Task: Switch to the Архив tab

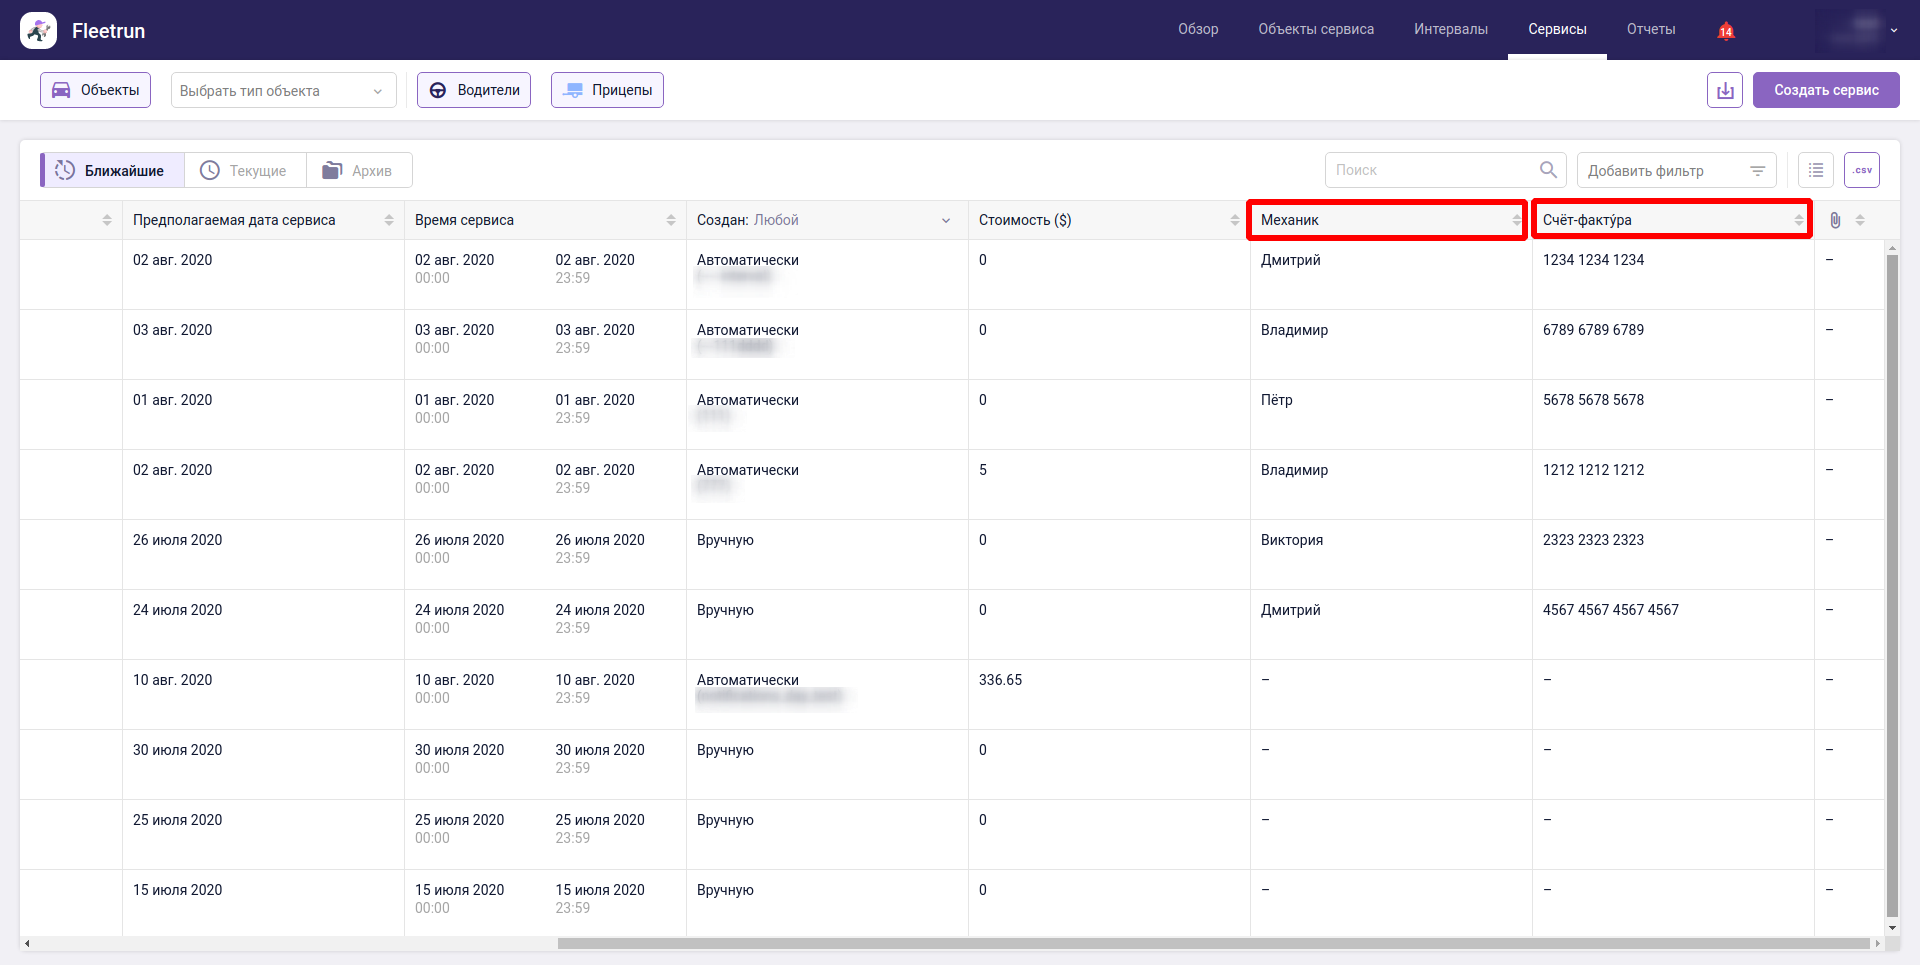Action: coord(358,170)
